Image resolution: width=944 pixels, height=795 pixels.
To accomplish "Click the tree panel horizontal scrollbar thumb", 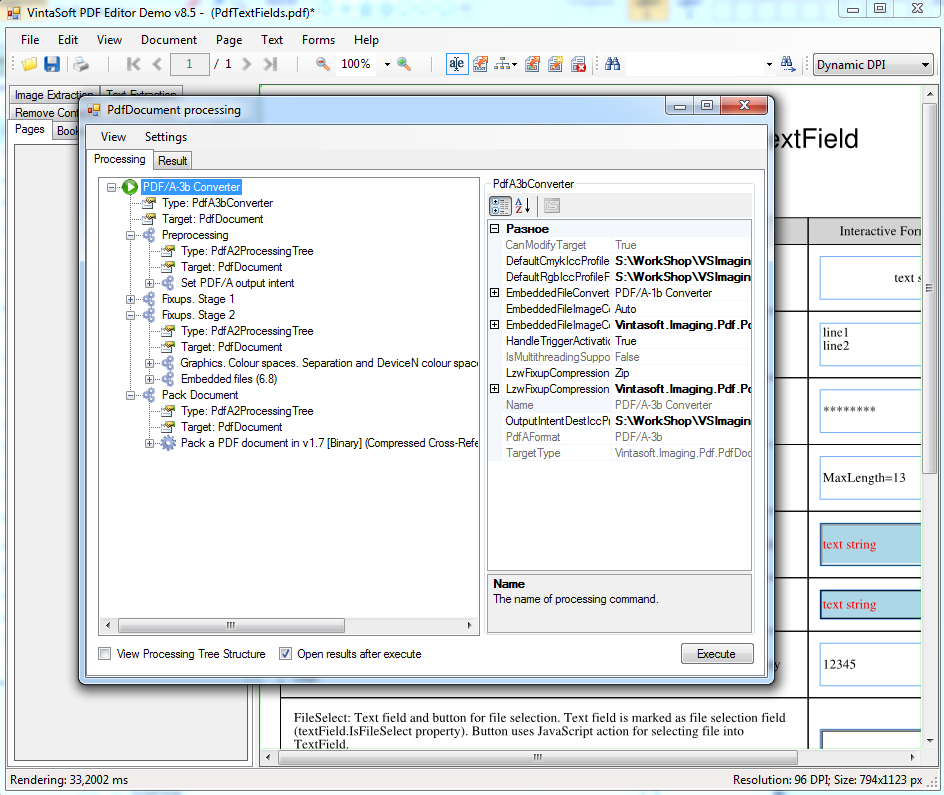I will coord(231,625).
